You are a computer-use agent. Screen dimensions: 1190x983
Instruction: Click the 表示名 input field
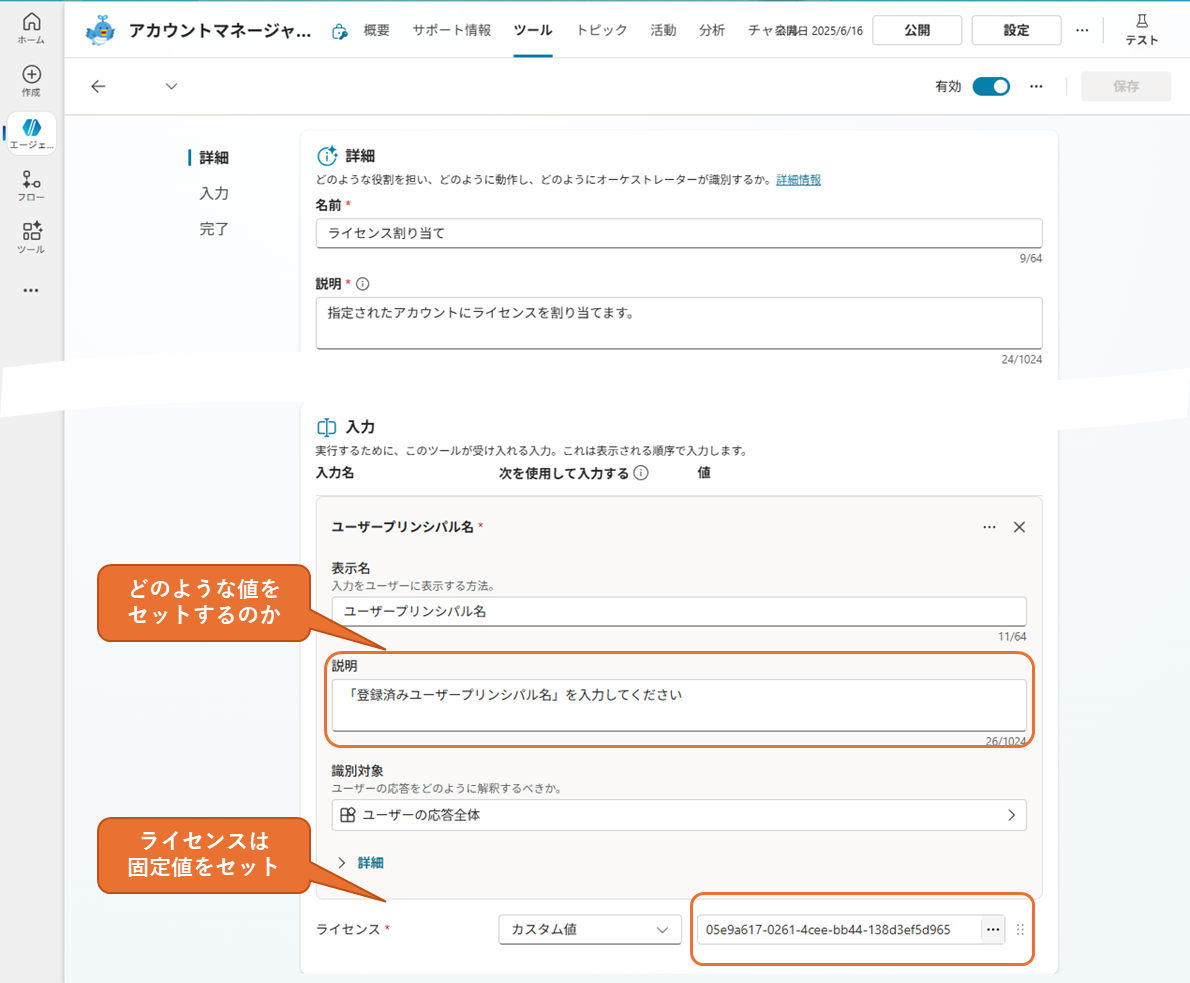[678, 611]
